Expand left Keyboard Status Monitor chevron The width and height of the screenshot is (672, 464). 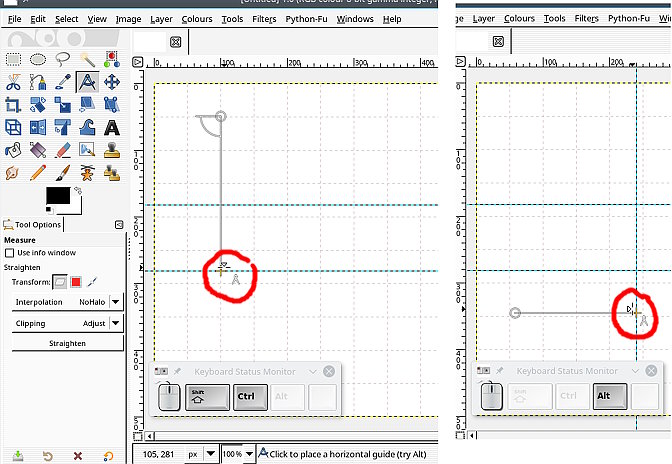(x=312, y=371)
